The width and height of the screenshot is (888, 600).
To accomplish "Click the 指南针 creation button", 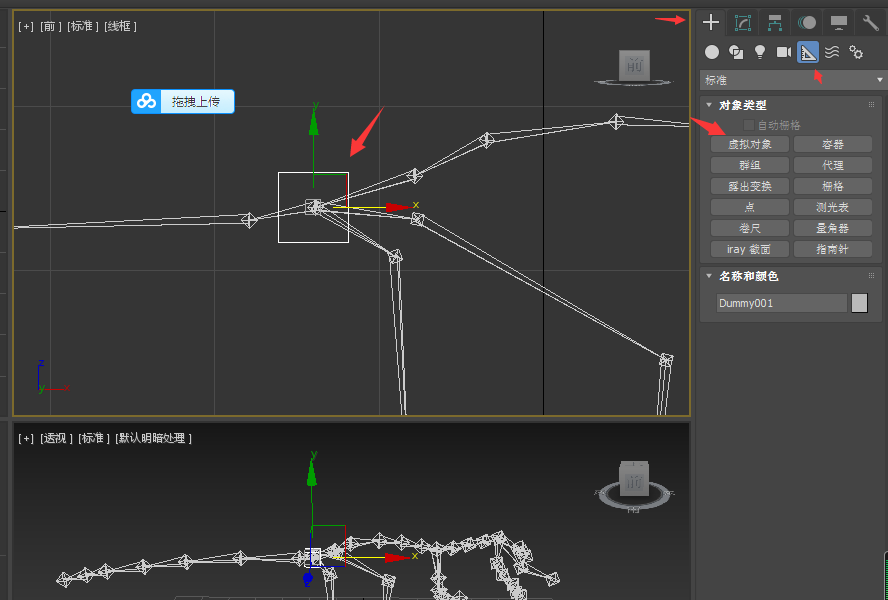I will tap(833, 248).
